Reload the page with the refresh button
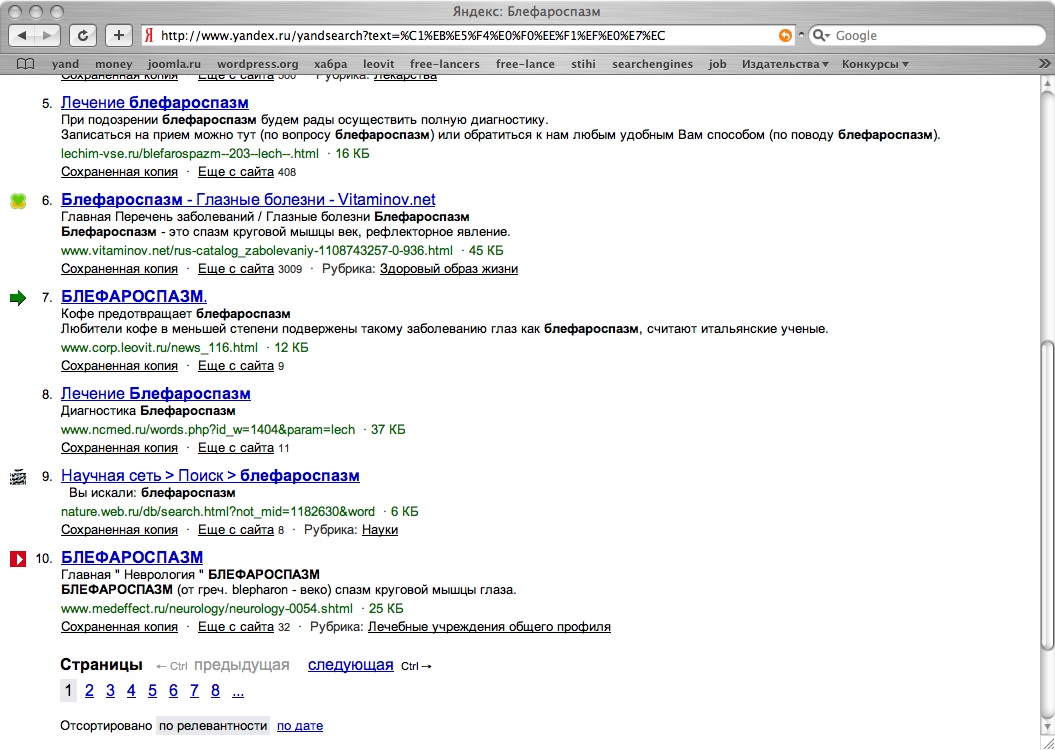This screenshot has width=1055, height=750. coord(83,36)
